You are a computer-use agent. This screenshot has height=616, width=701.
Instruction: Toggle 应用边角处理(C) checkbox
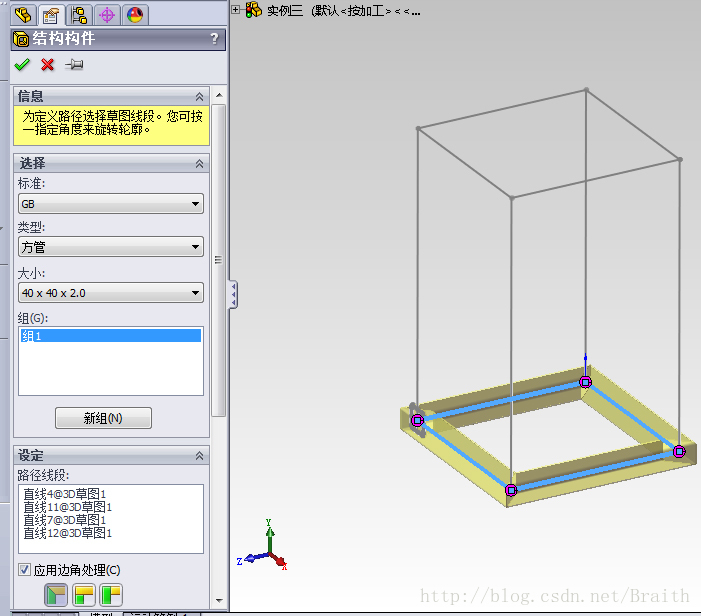pyautogui.click(x=24, y=570)
